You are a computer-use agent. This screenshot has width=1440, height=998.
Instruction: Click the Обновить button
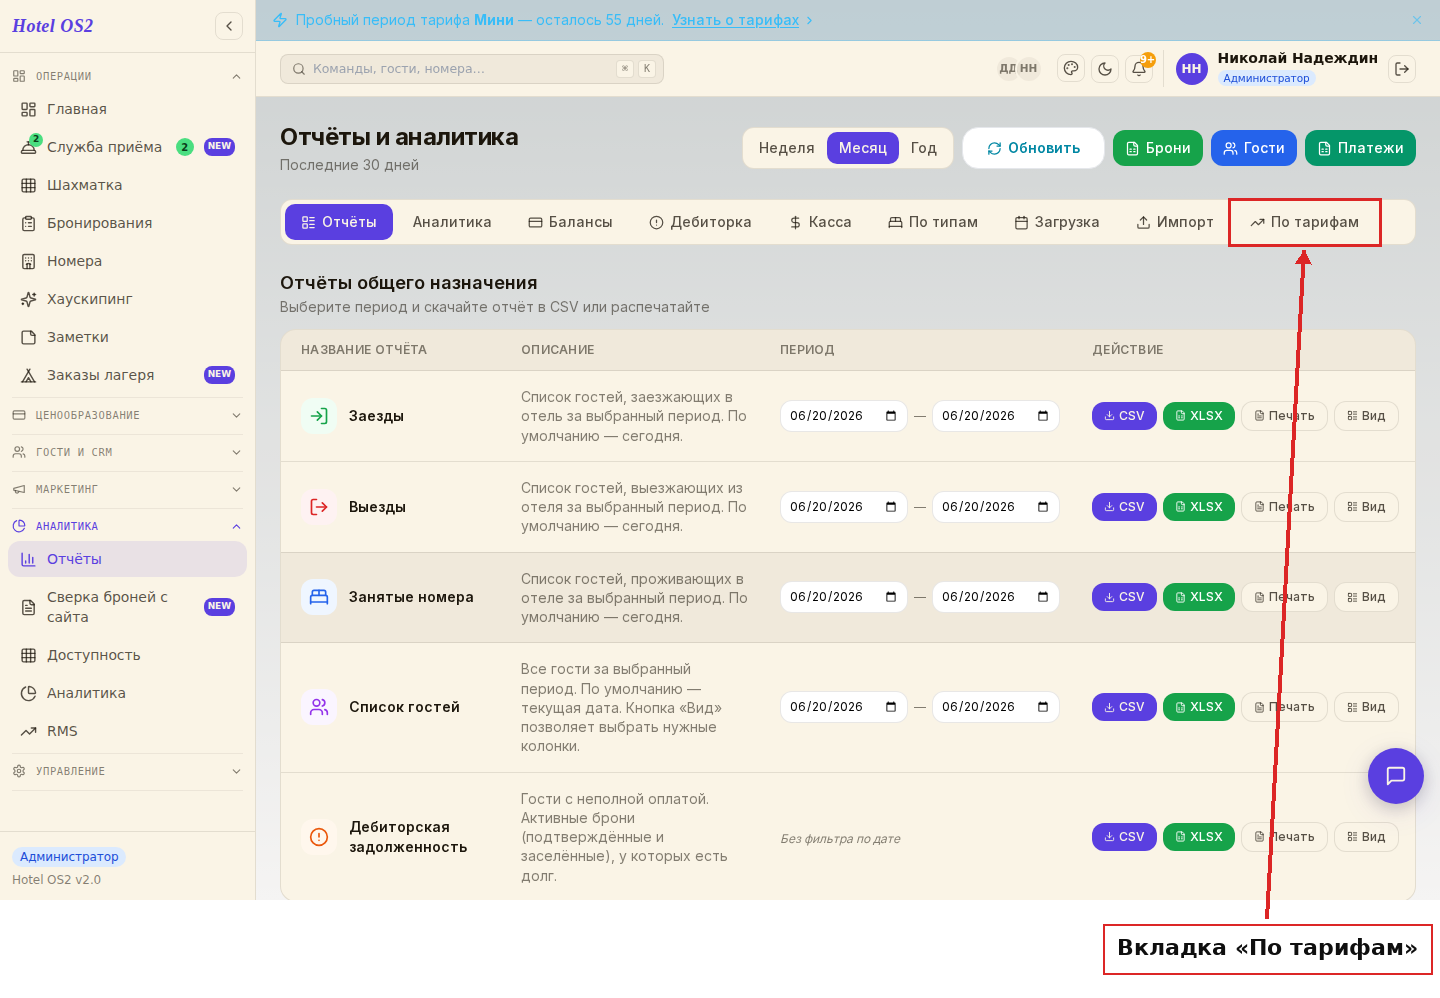tap(1033, 148)
